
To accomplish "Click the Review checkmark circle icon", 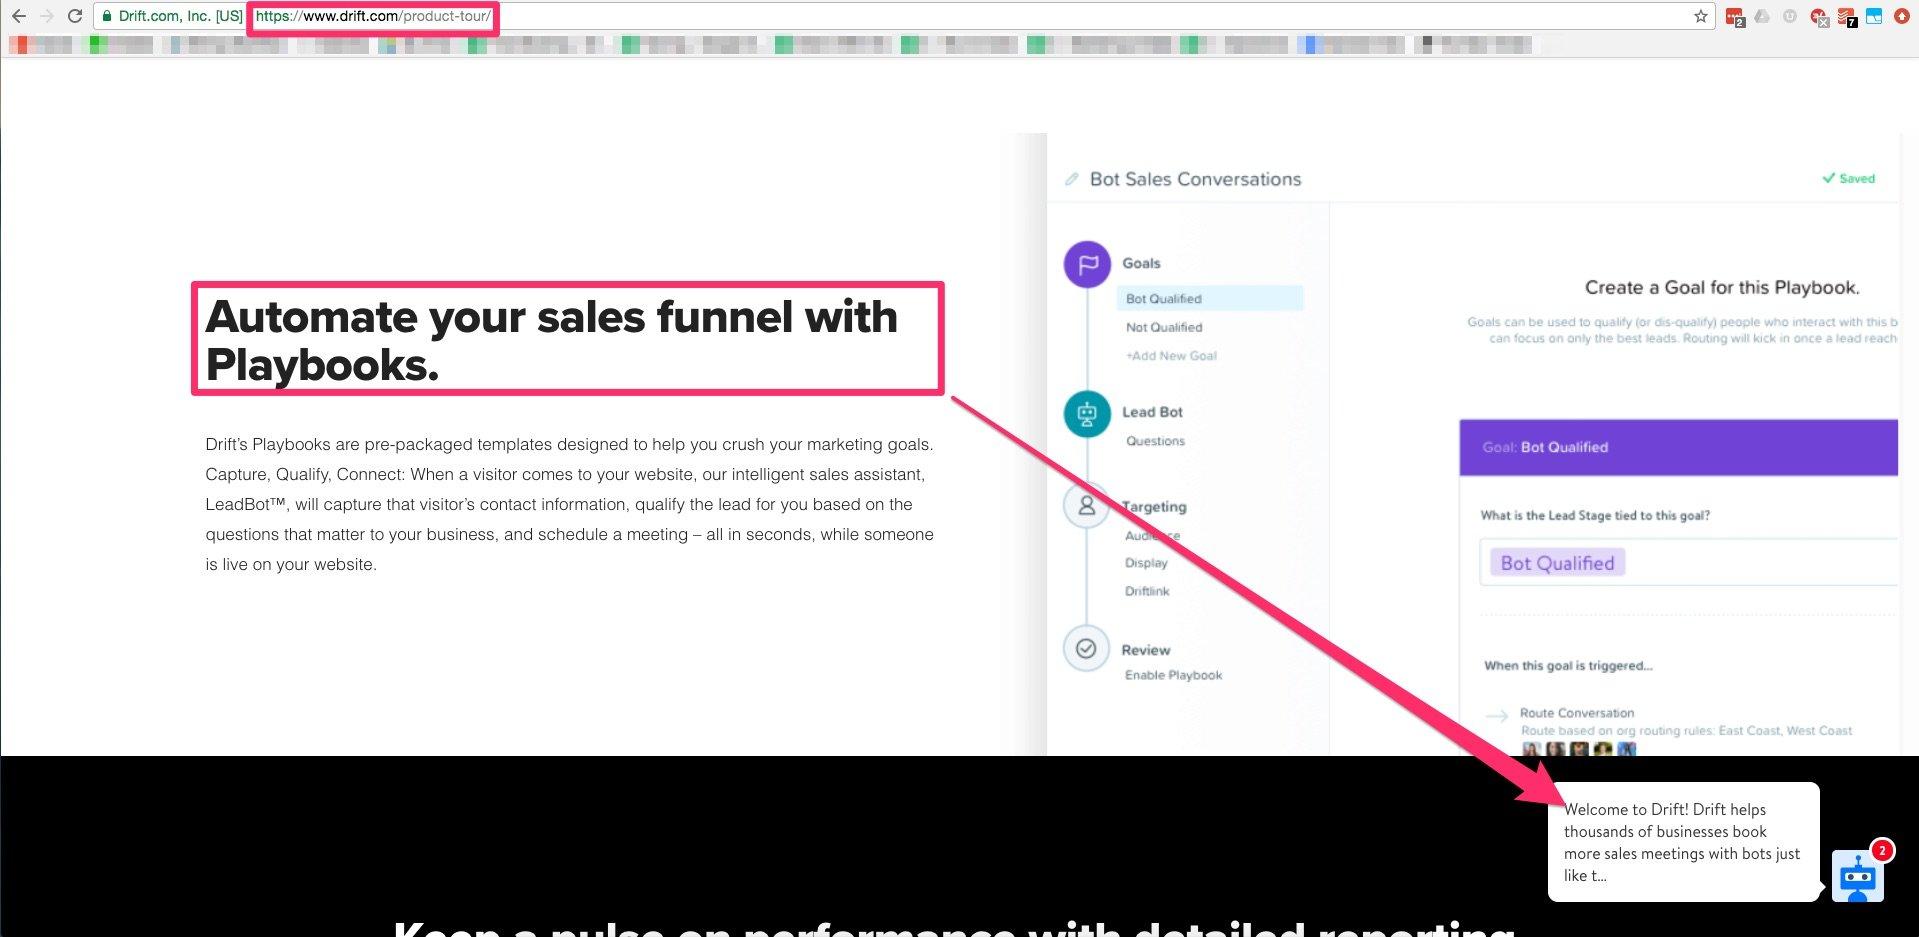I will coord(1086,649).
